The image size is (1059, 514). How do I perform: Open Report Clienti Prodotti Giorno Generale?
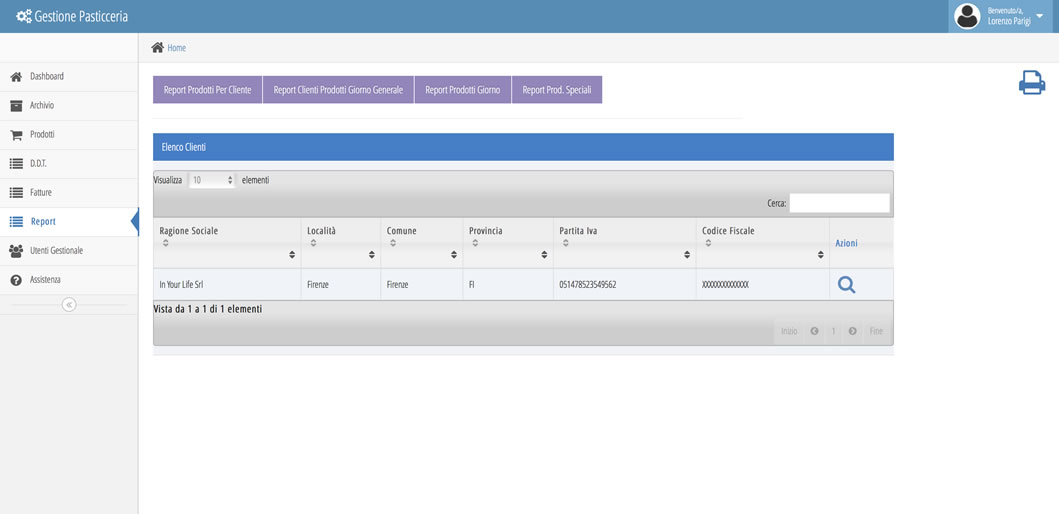coord(338,90)
